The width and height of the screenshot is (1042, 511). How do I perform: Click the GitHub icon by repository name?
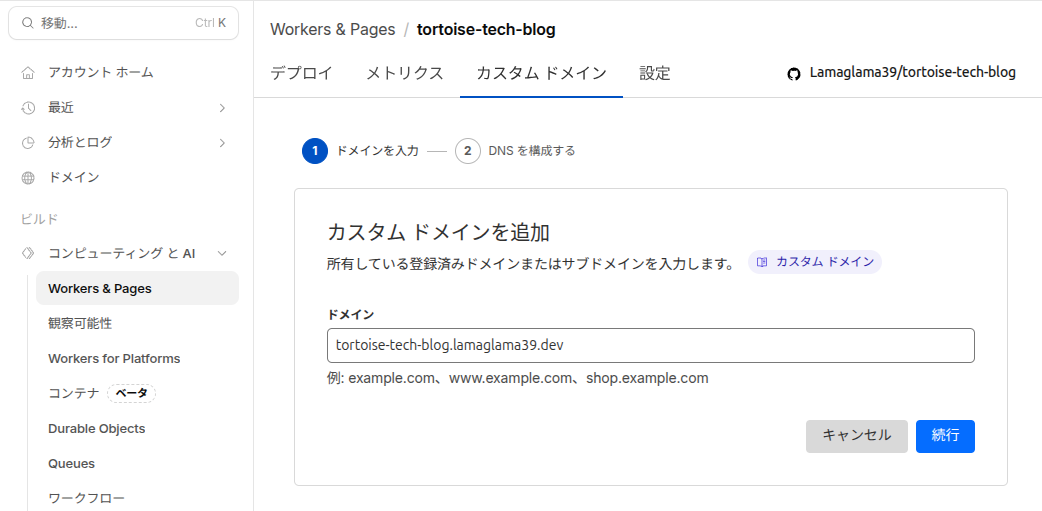794,73
